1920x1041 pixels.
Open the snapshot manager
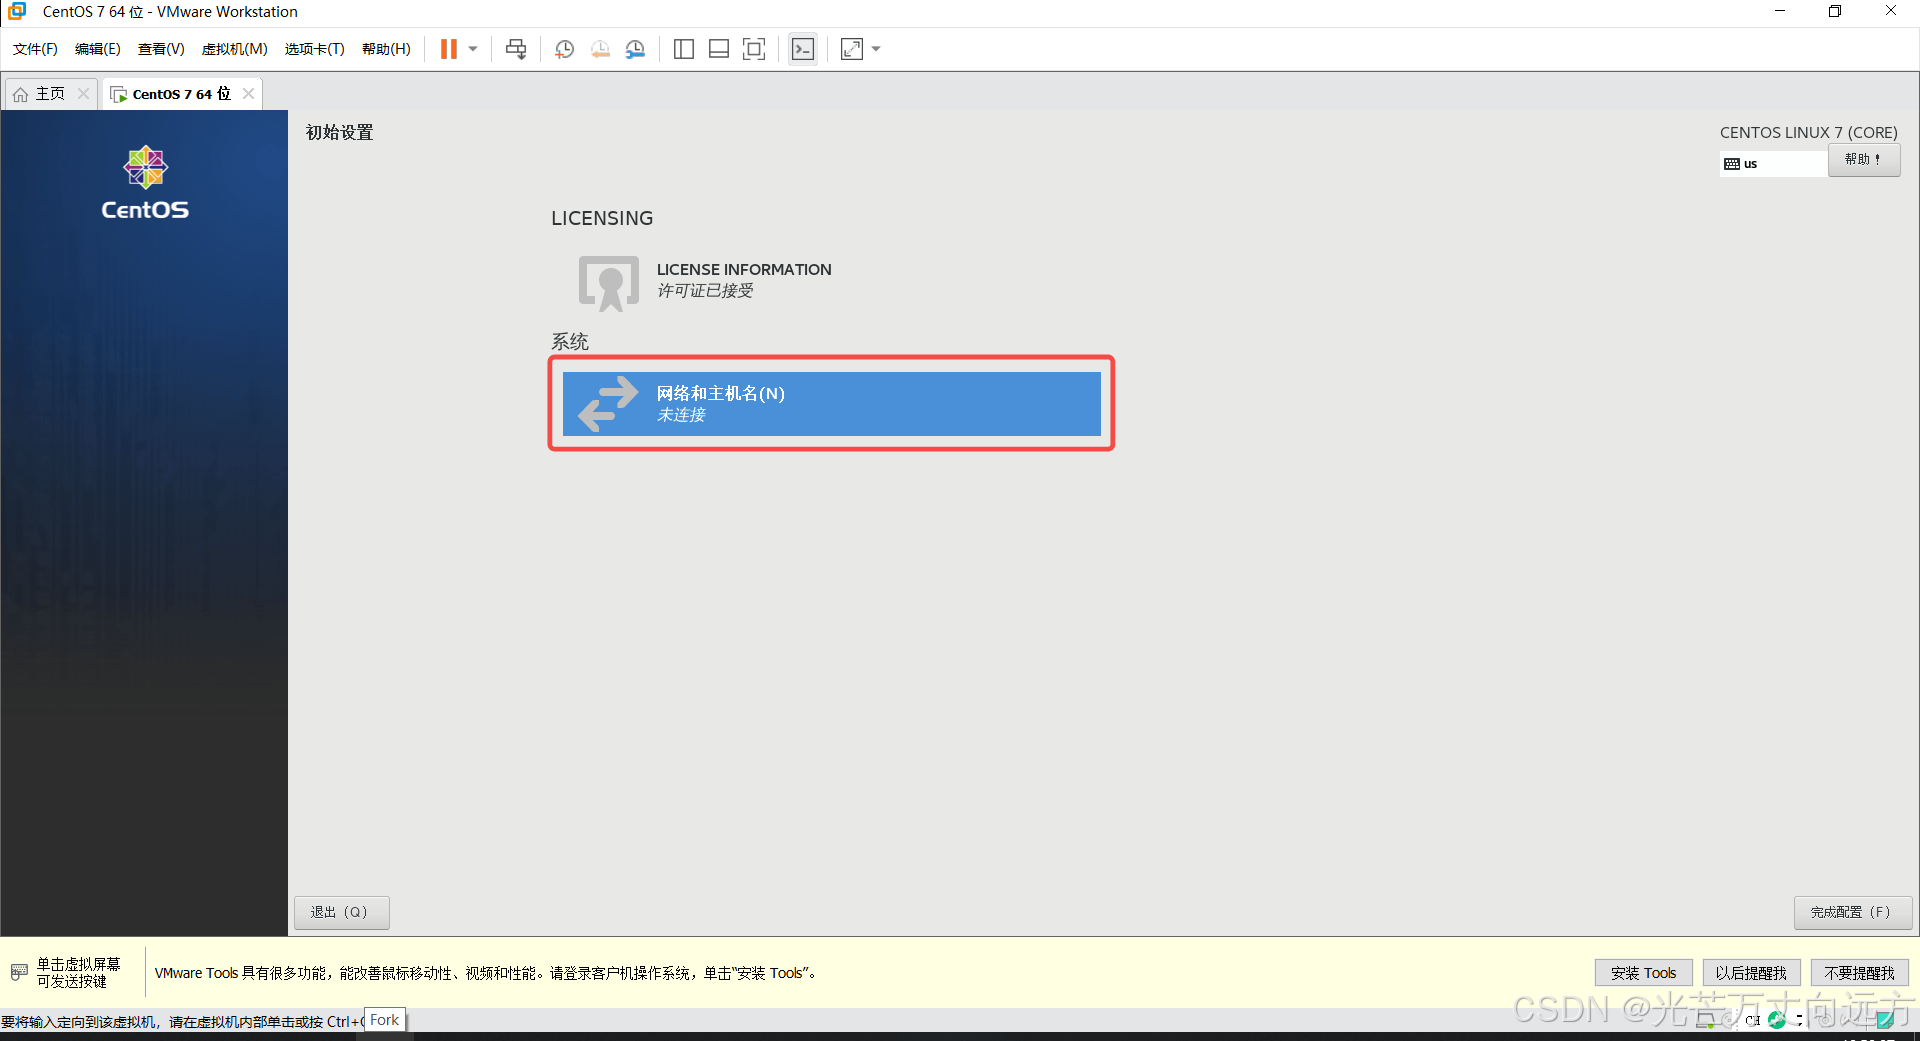635,49
